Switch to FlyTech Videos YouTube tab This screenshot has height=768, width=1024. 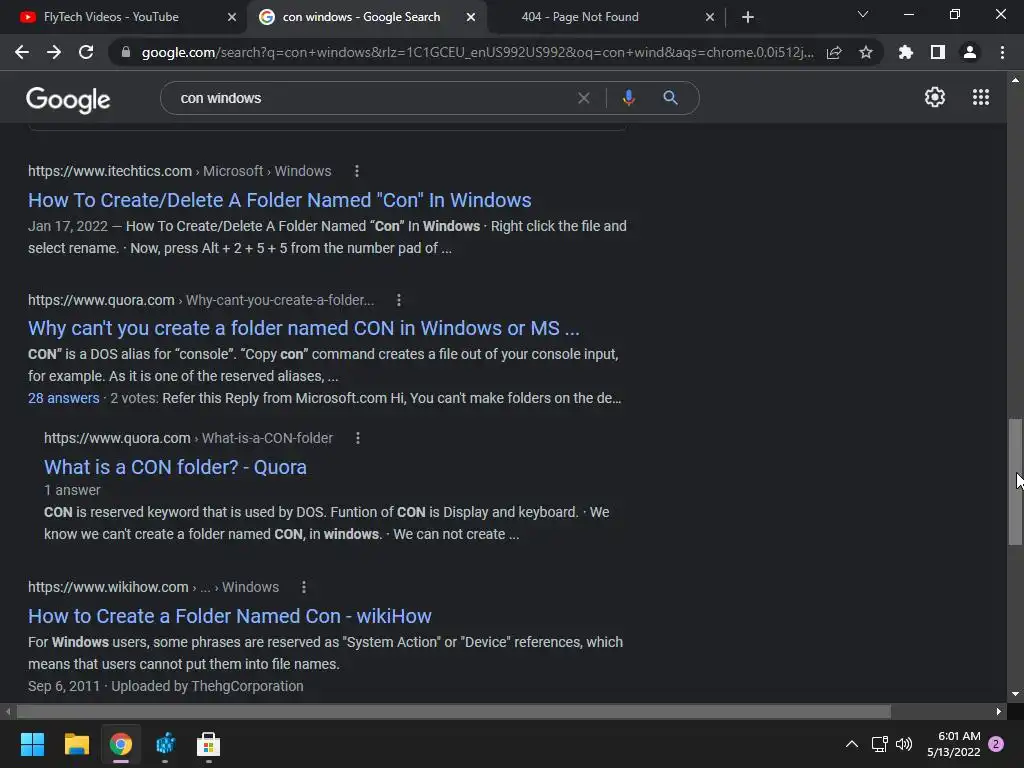coord(111,17)
